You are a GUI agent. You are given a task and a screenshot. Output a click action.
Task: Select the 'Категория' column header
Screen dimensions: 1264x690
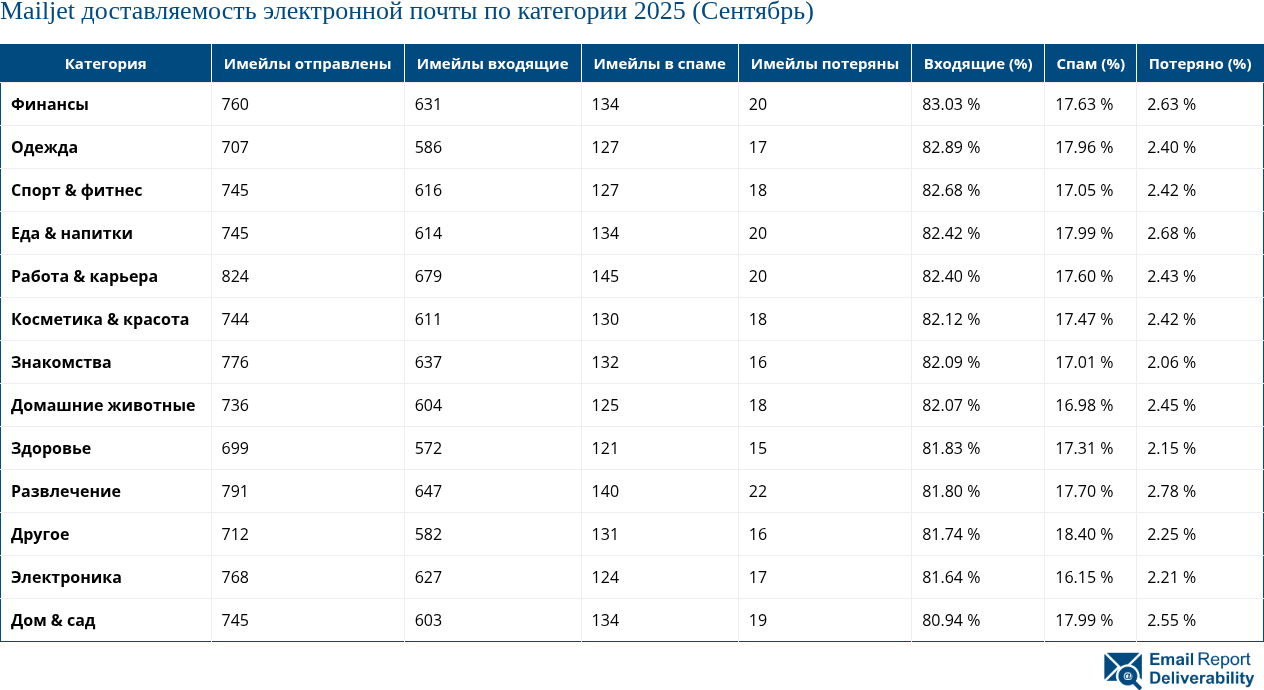[x=104, y=63]
